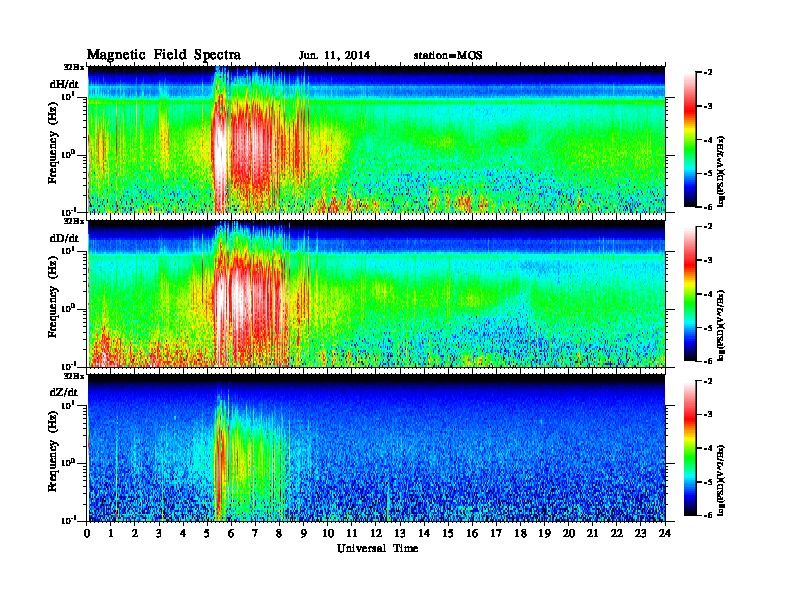The height and width of the screenshot is (612, 792).
Task: Click the hour 23 time-axis tick label
Action: point(640,533)
